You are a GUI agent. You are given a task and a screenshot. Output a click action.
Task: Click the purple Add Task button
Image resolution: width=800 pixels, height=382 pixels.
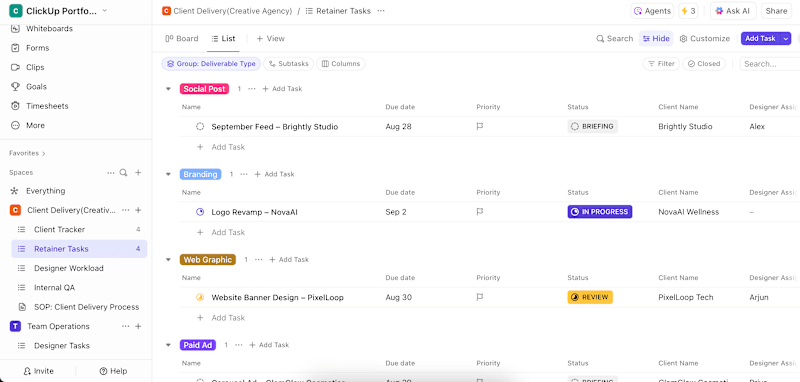click(x=760, y=38)
